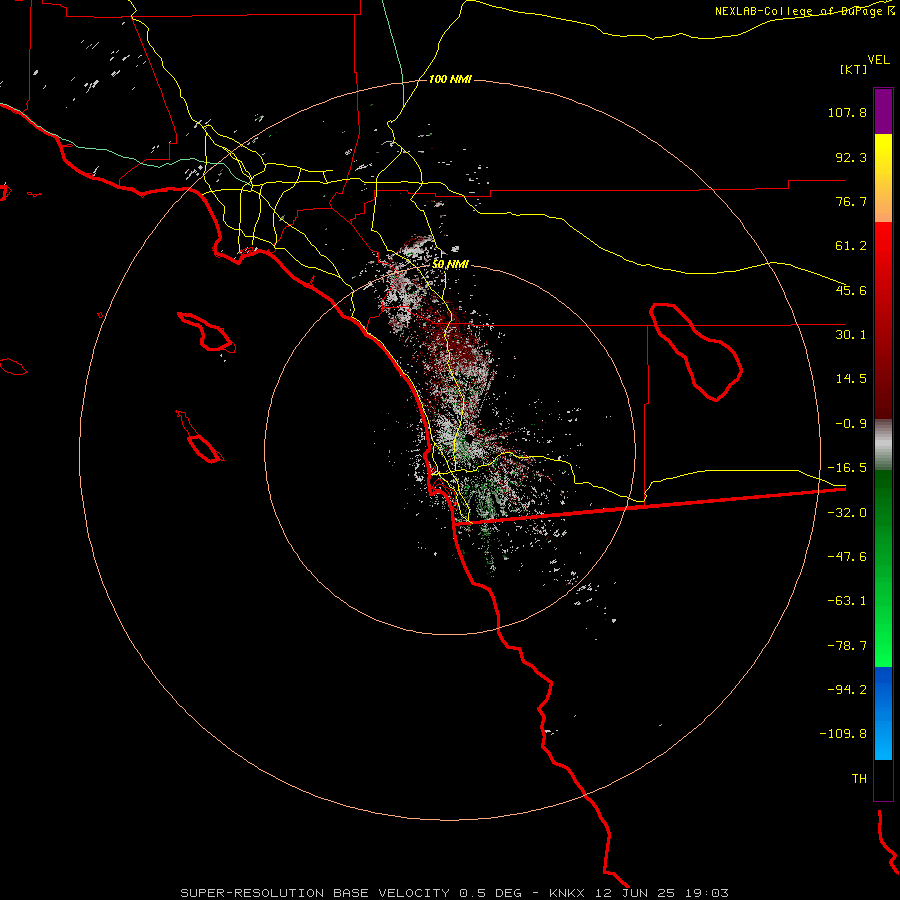The width and height of the screenshot is (900, 900).
Task: Select the -47.6 scale value
Action: tap(847, 557)
